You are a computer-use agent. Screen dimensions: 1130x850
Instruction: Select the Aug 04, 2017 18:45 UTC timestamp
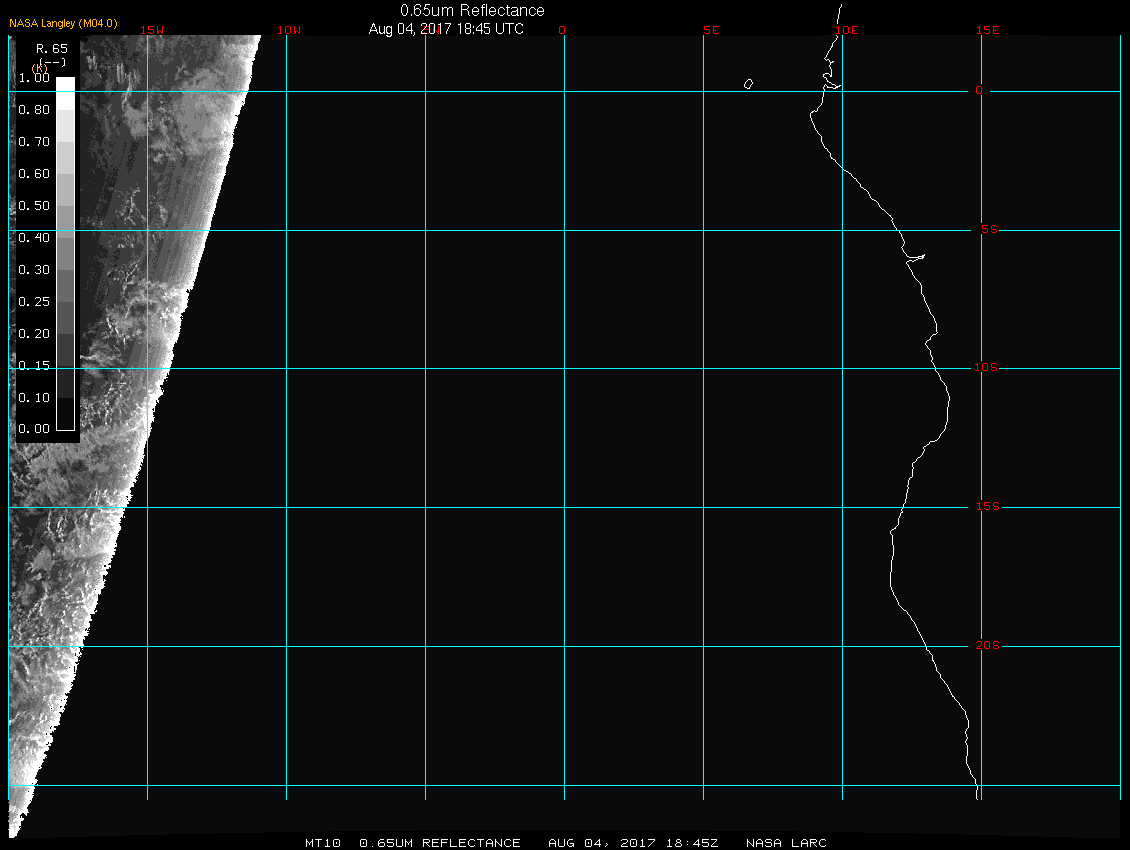446,29
